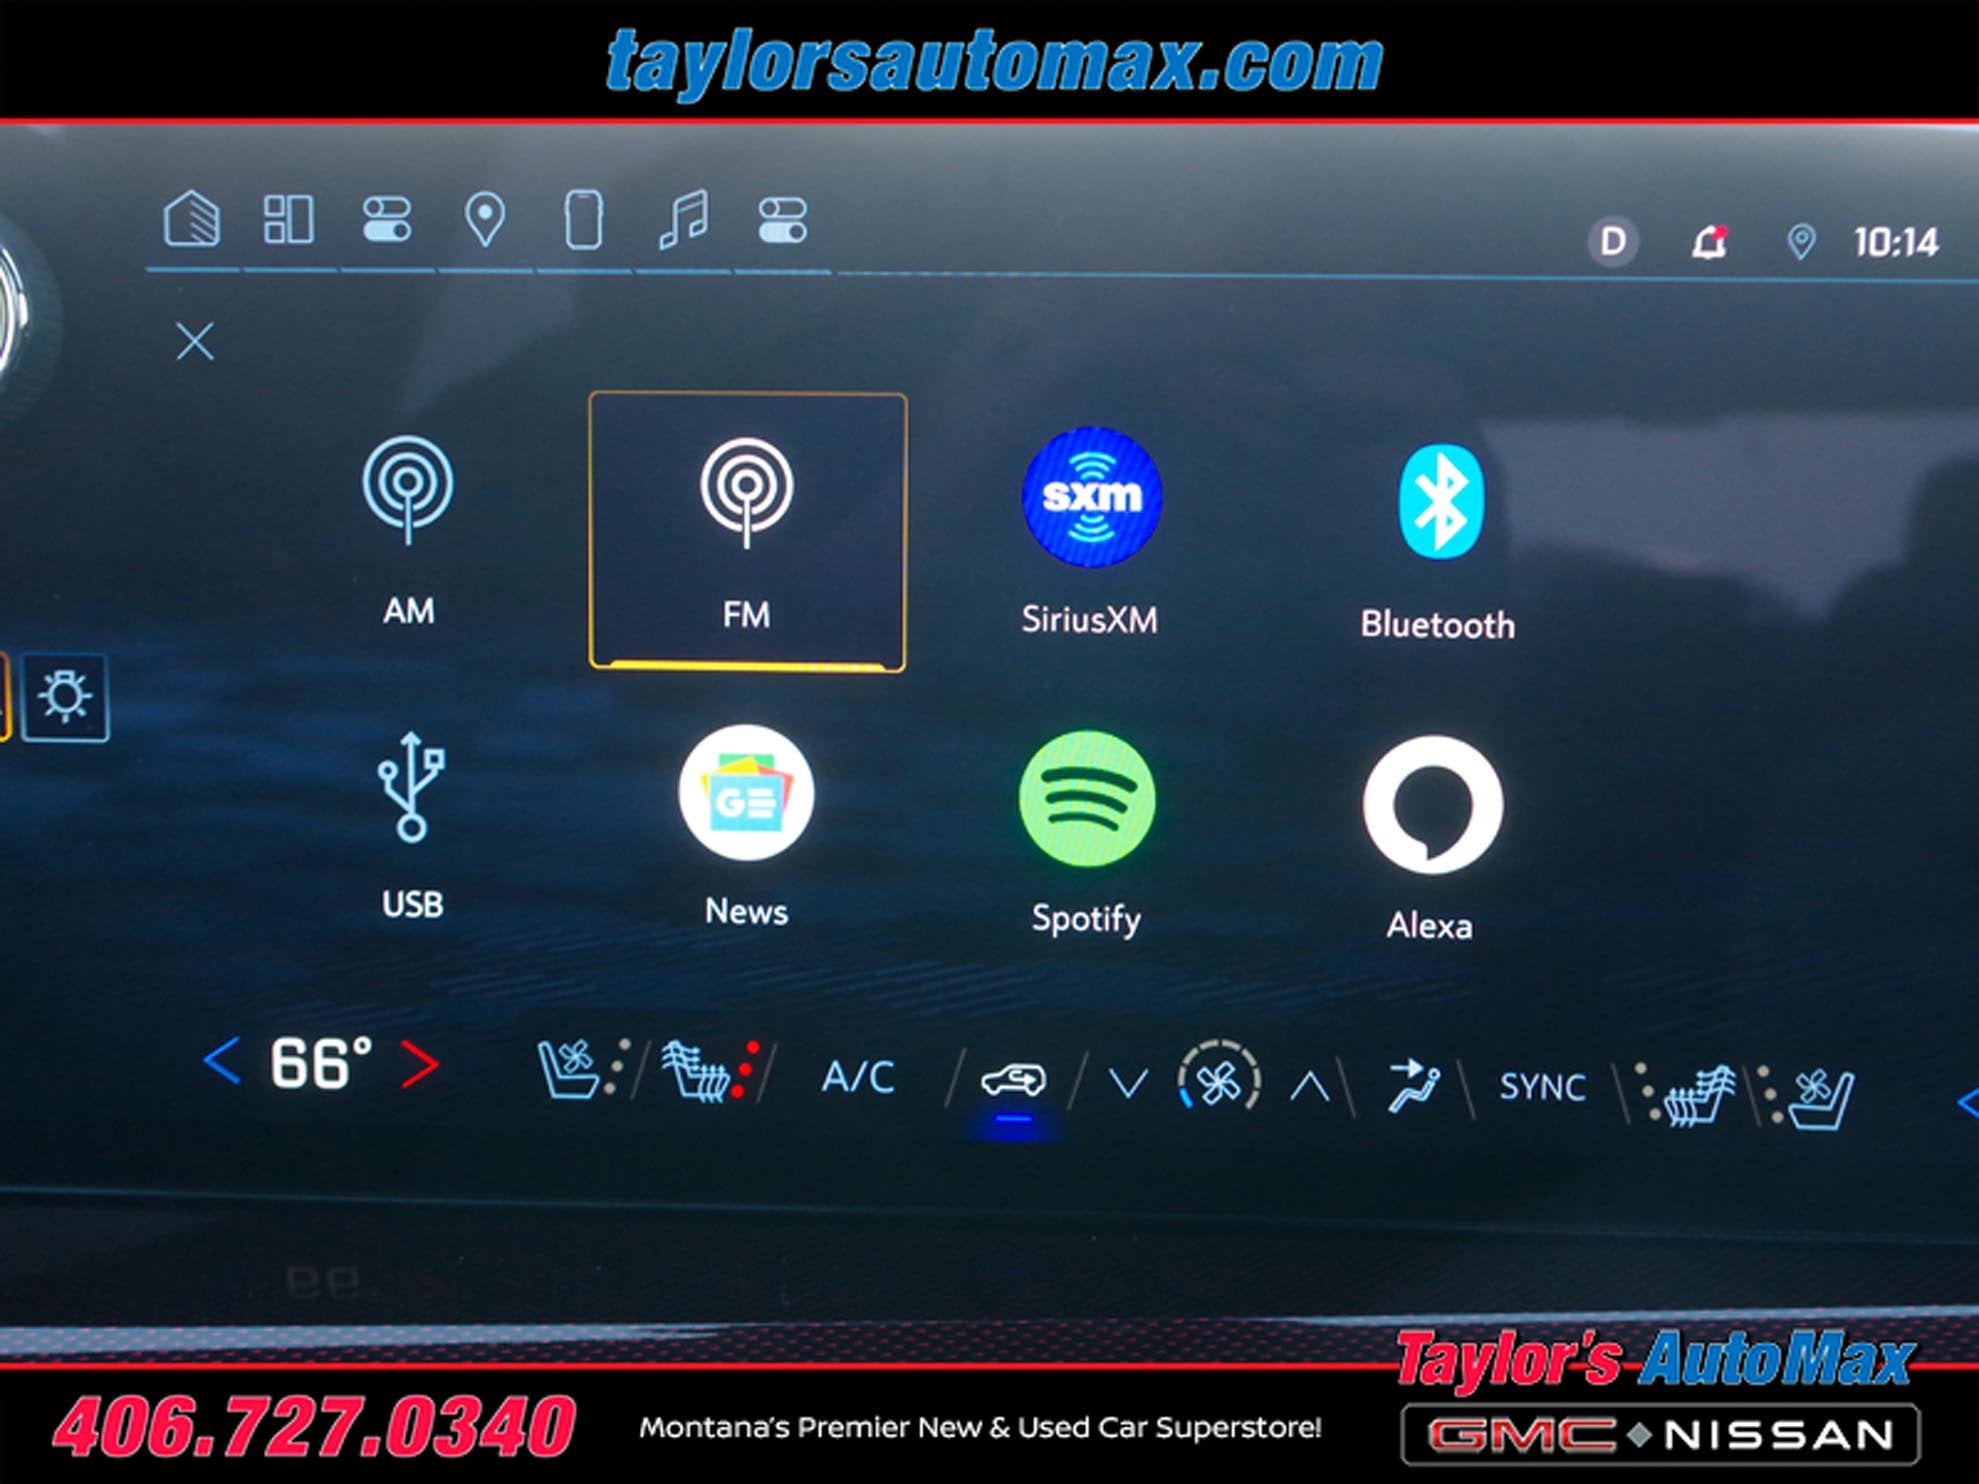This screenshot has width=1979, height=1484.
Task: Toggle passenger heated seat
Action: pos(1687,1094)
